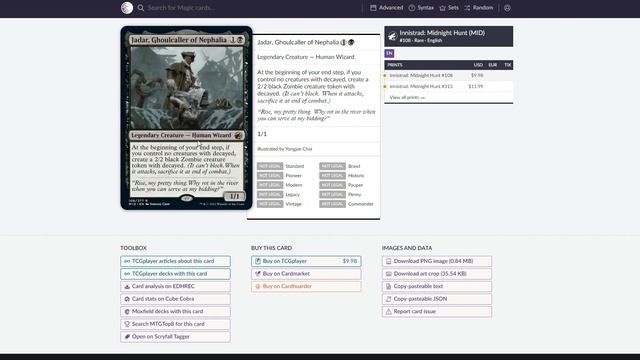
Task: Download PNG image
Action: click(437, 261)
